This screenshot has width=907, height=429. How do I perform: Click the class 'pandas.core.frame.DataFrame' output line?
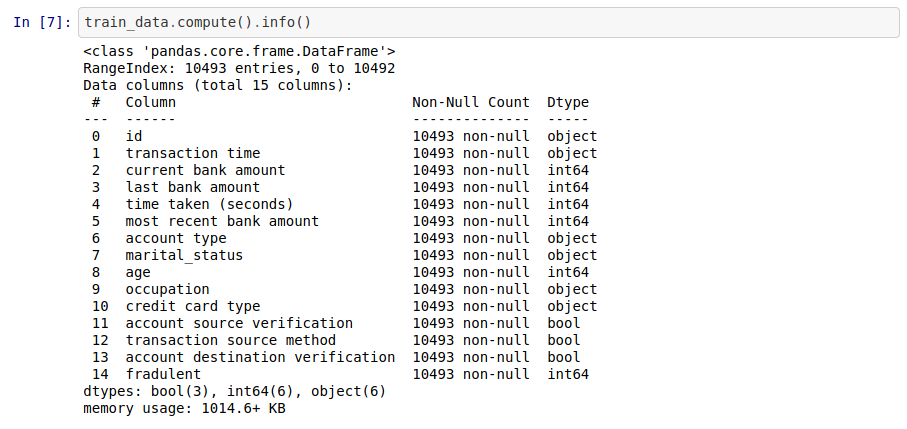[239, 51]
